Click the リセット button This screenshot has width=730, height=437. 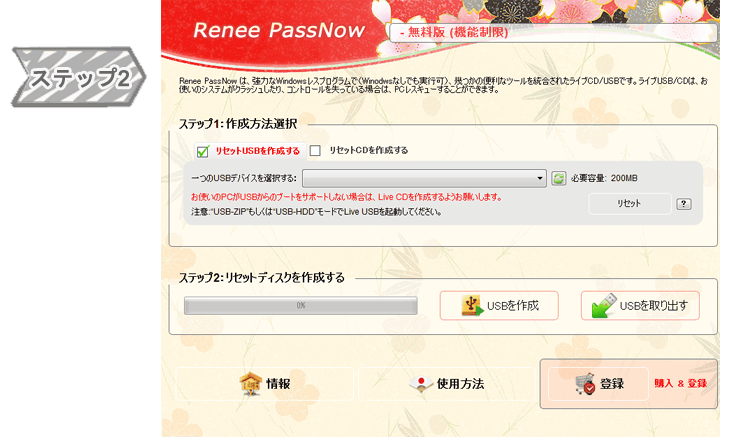[629, 203]
